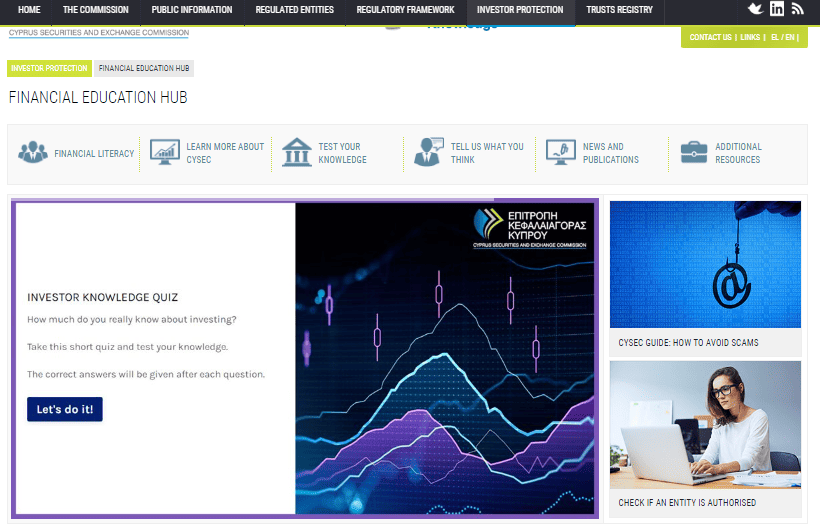The image size is (820, 532).
Task: Open the Trusts Registry menu
Action: click(620, 10)
